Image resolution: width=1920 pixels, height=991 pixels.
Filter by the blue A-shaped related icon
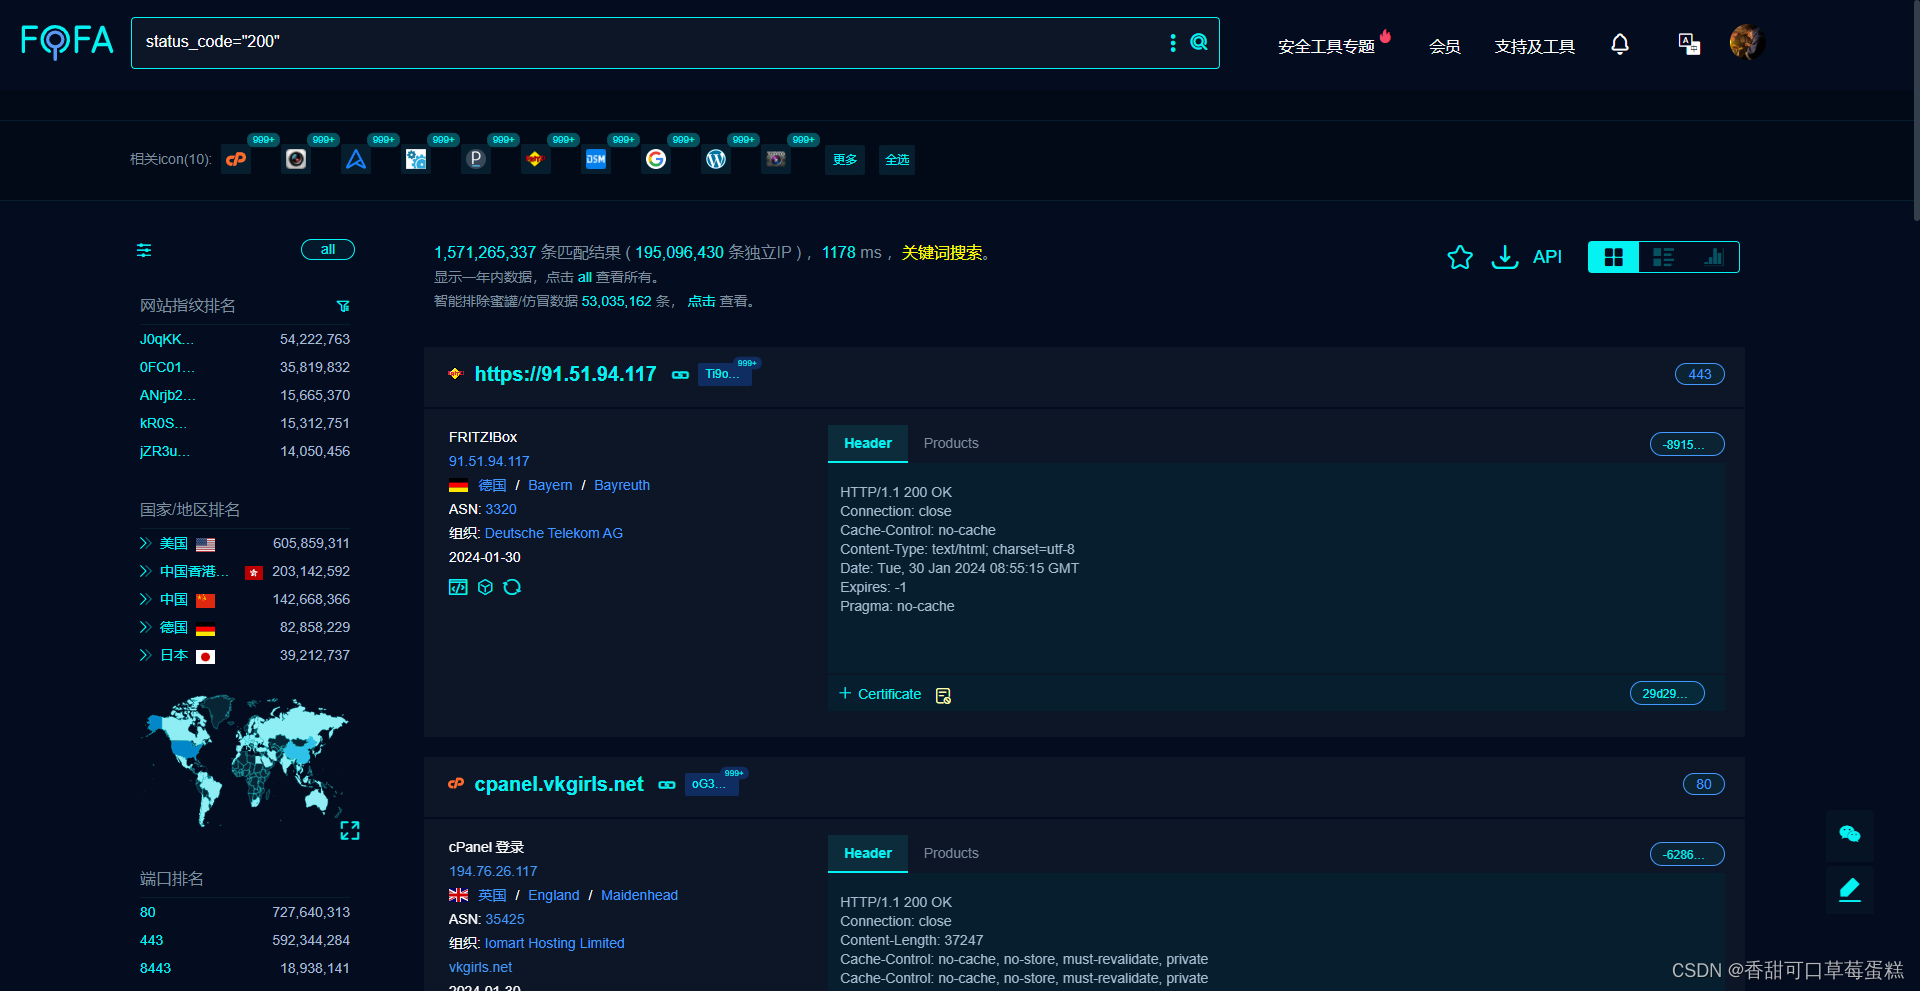pyautogui.click(x=356, y=159)
